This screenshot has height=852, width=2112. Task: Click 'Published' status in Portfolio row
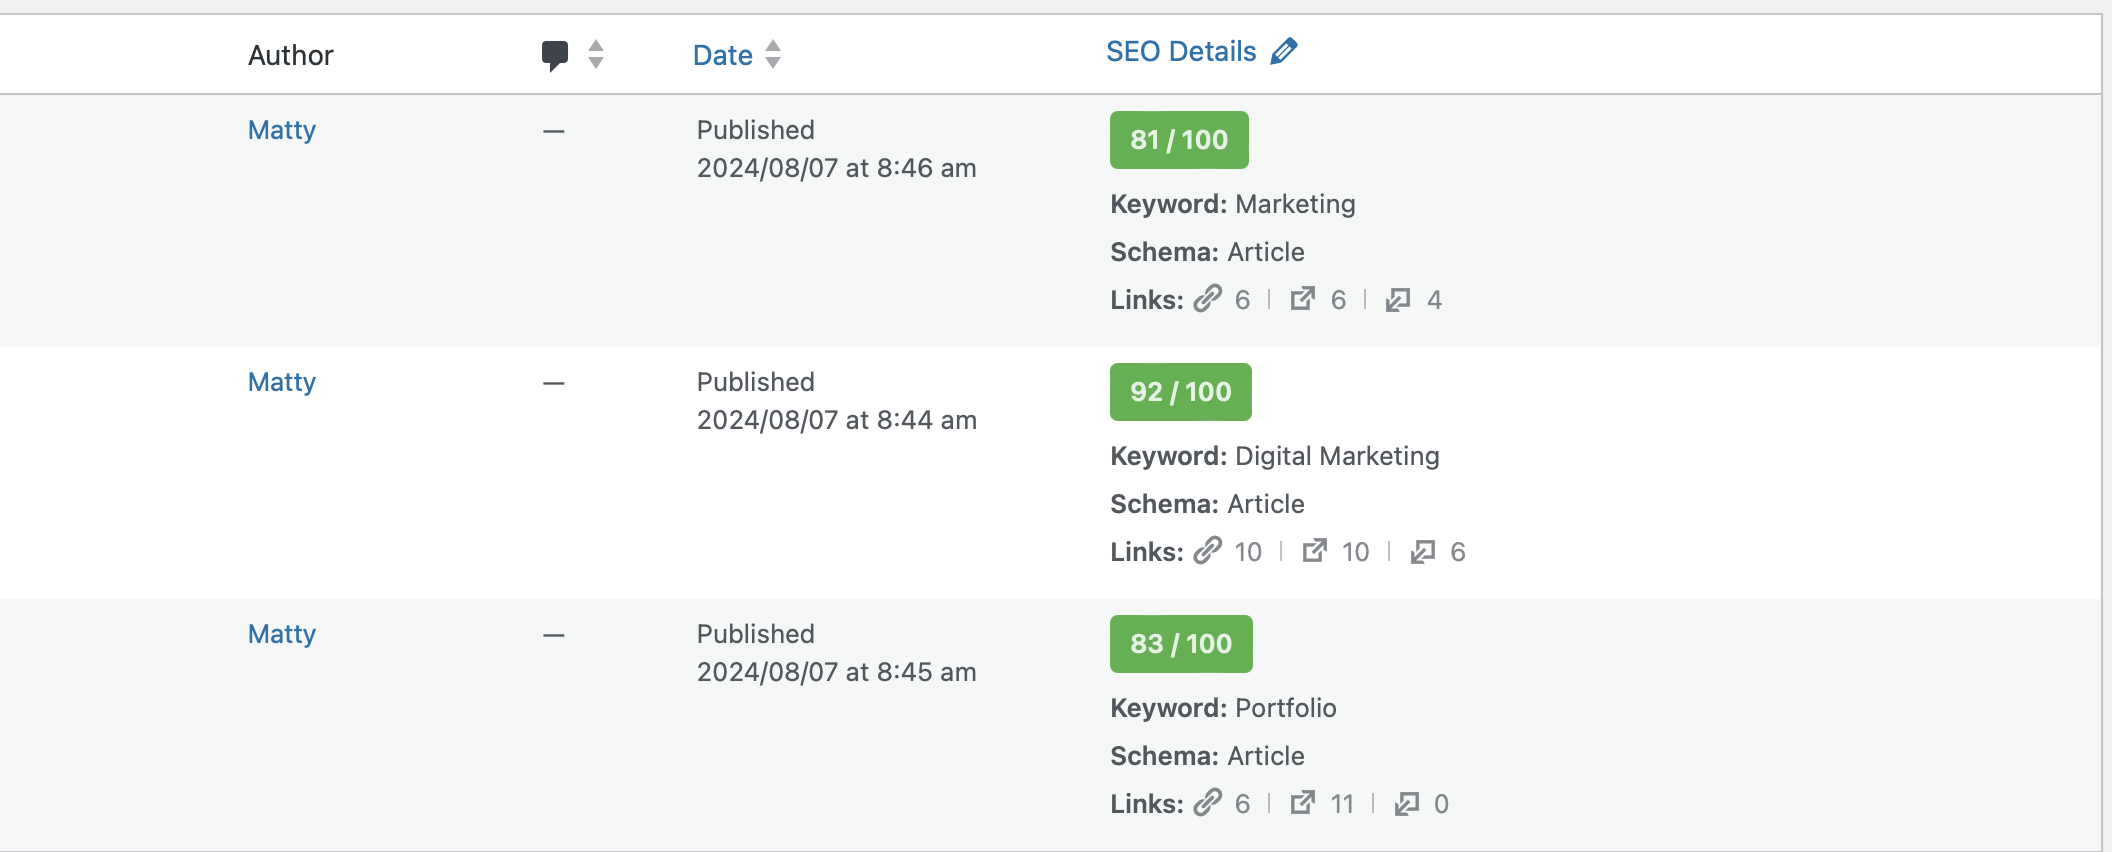(756, 634)
